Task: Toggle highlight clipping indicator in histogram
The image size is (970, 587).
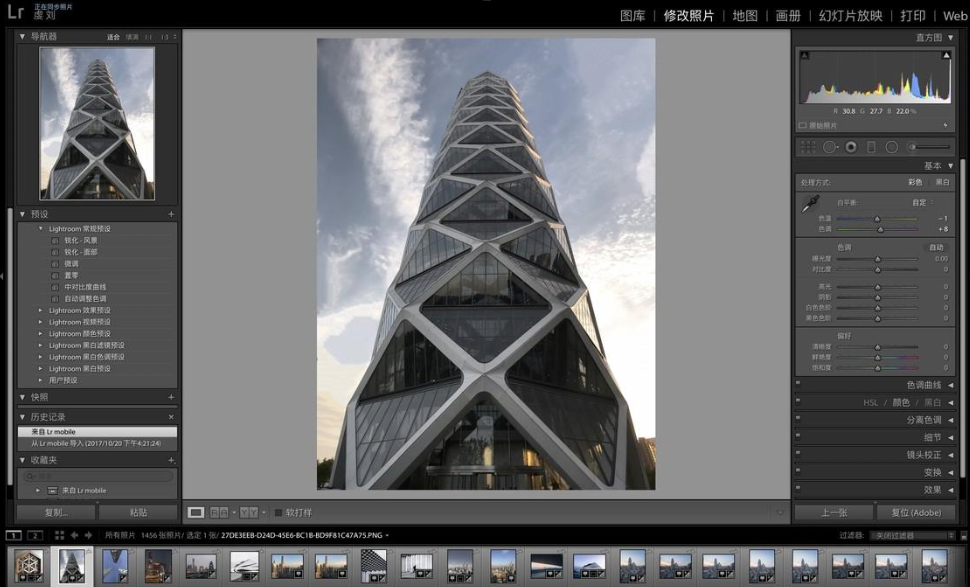Action: pyautogui.click(x=946, y=56)
